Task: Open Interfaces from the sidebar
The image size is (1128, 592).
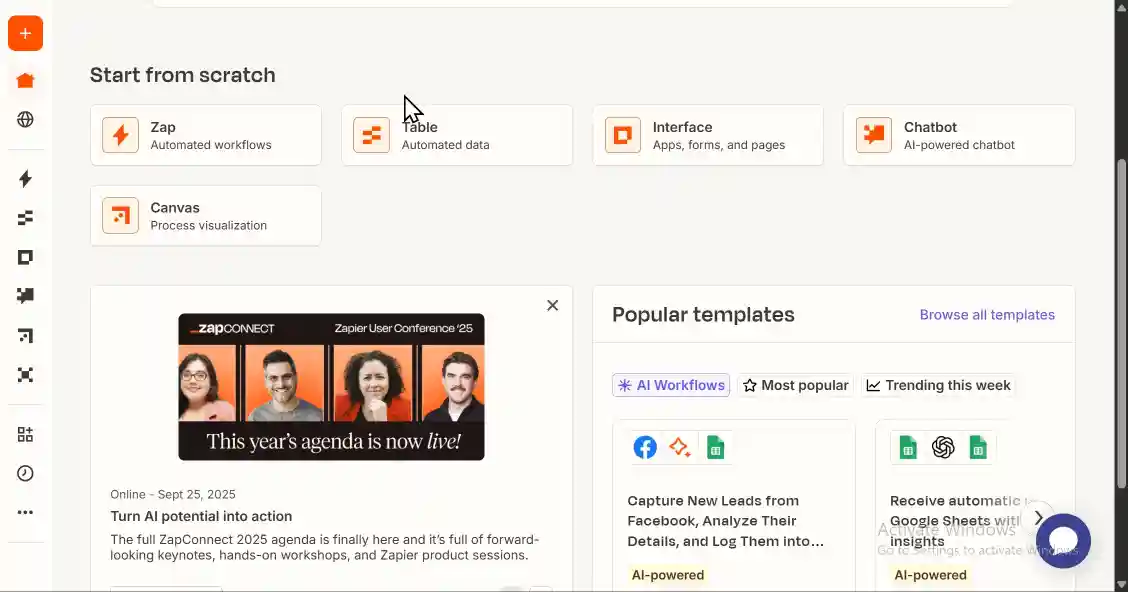Action: tap(25, 256)
